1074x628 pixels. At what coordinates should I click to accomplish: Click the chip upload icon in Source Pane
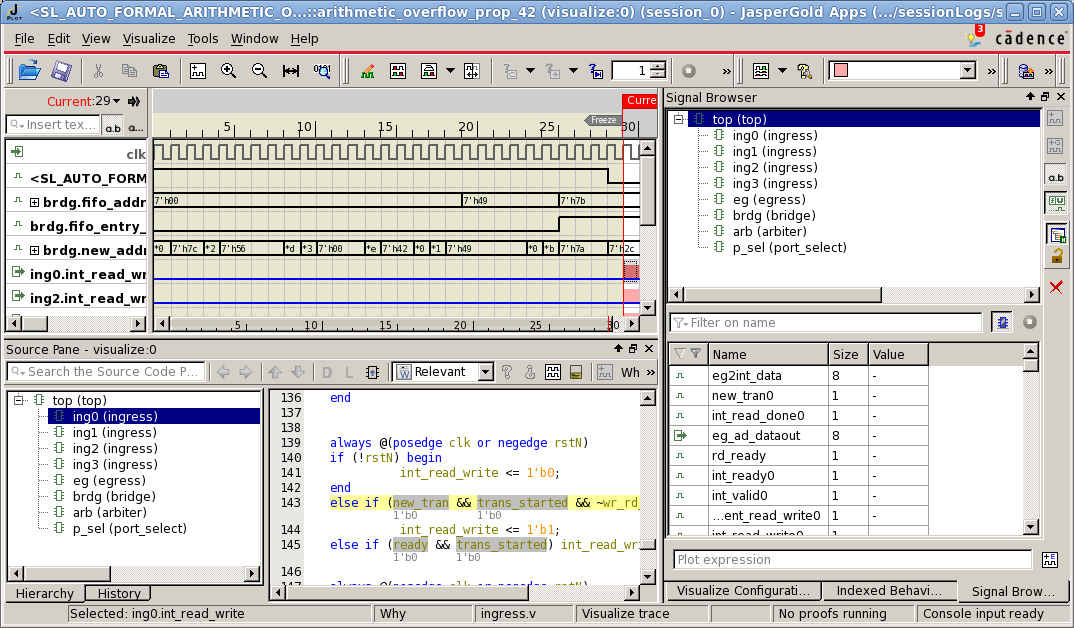(x=373, y=372)
